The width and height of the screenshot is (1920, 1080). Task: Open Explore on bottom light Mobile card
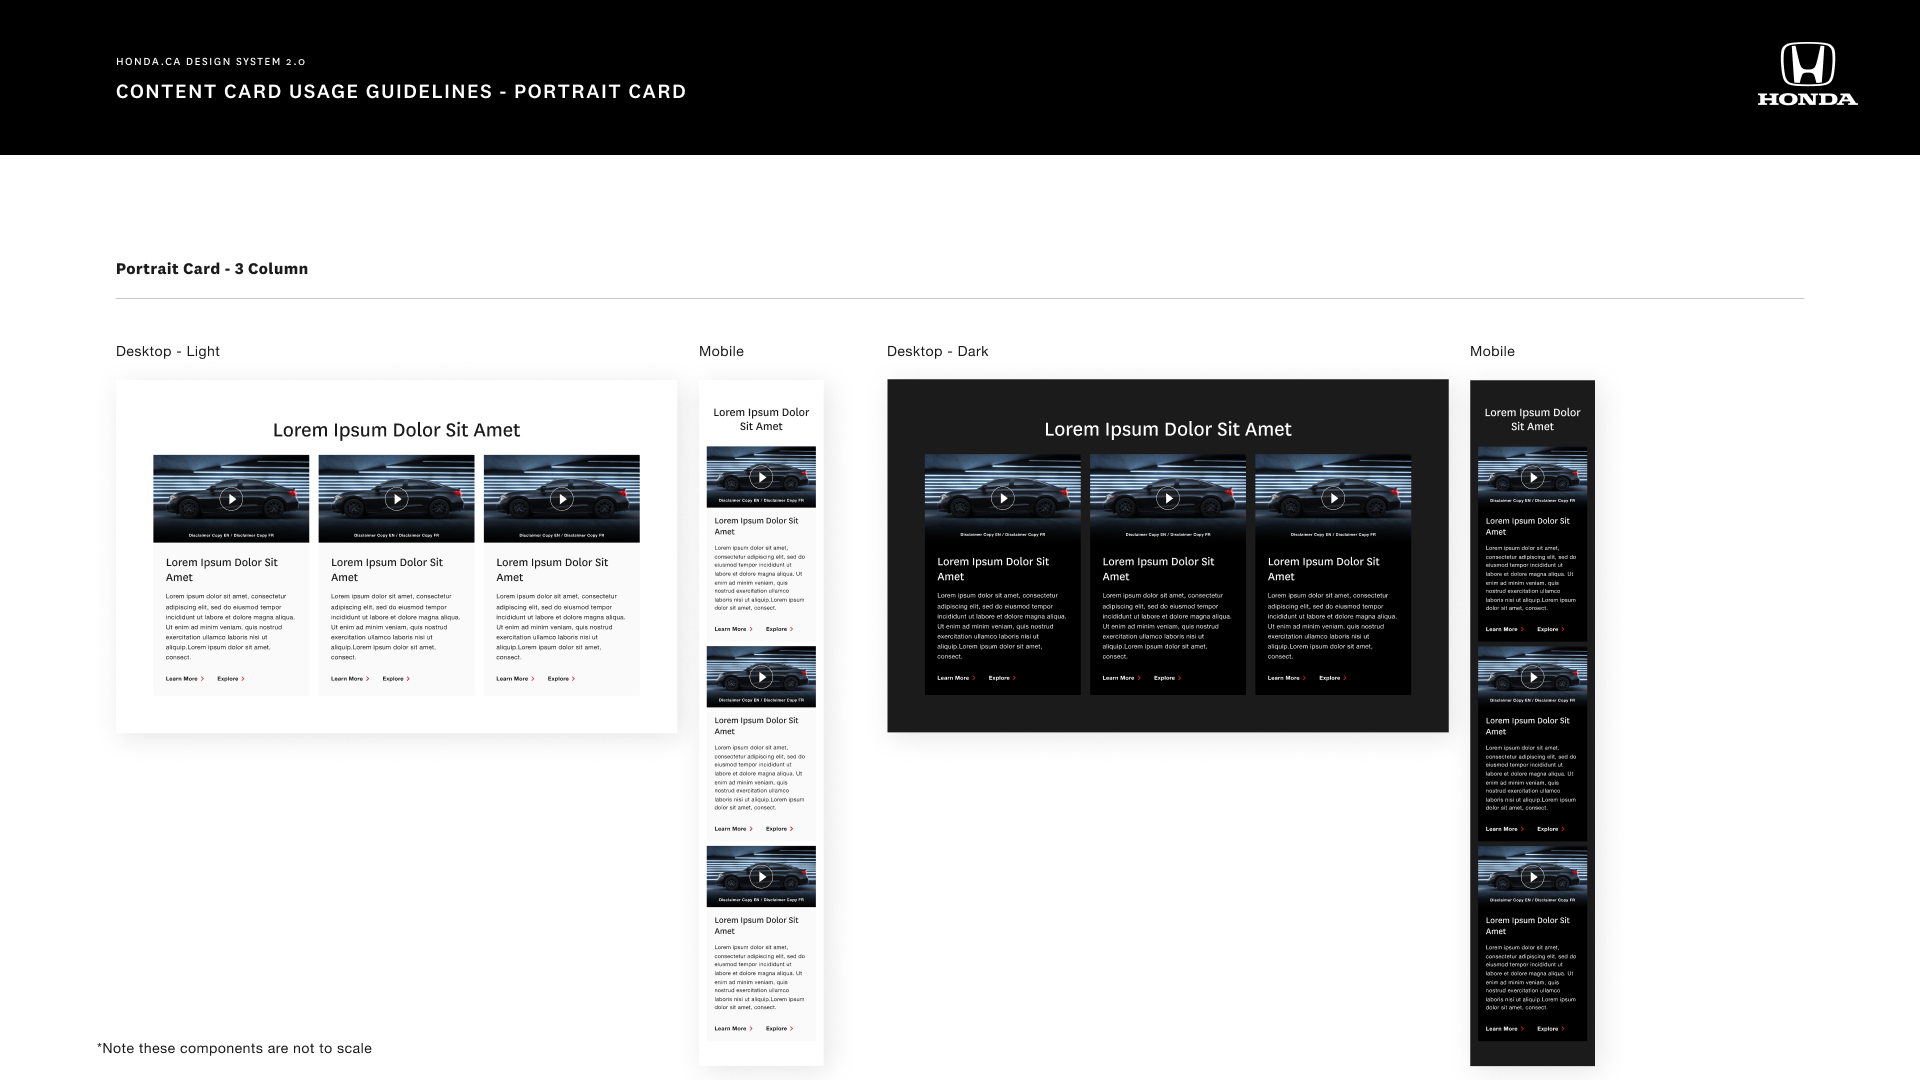779,1029
